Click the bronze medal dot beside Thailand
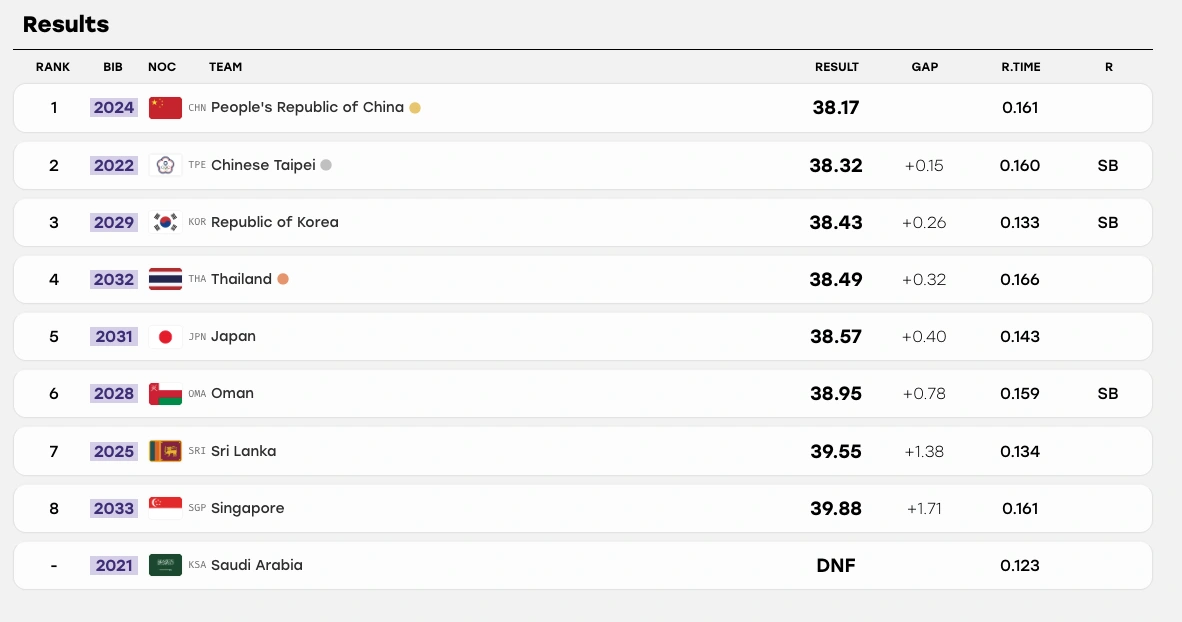 coord(283,279)
